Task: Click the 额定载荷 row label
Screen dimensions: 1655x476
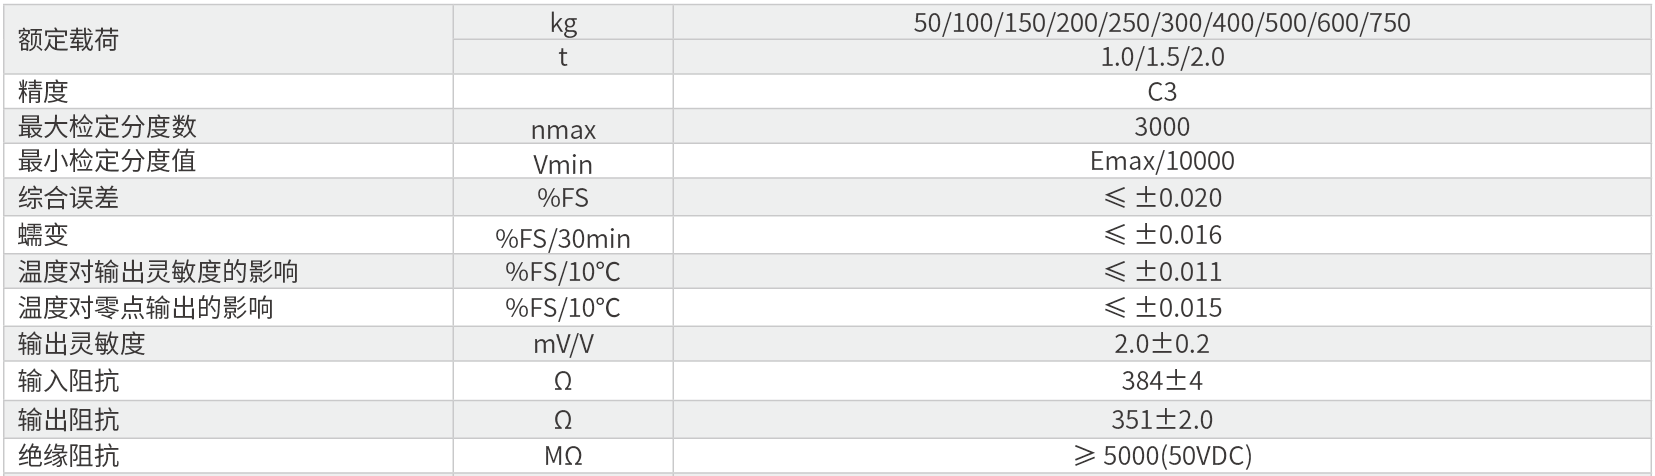Action: (x=68, y=40)
